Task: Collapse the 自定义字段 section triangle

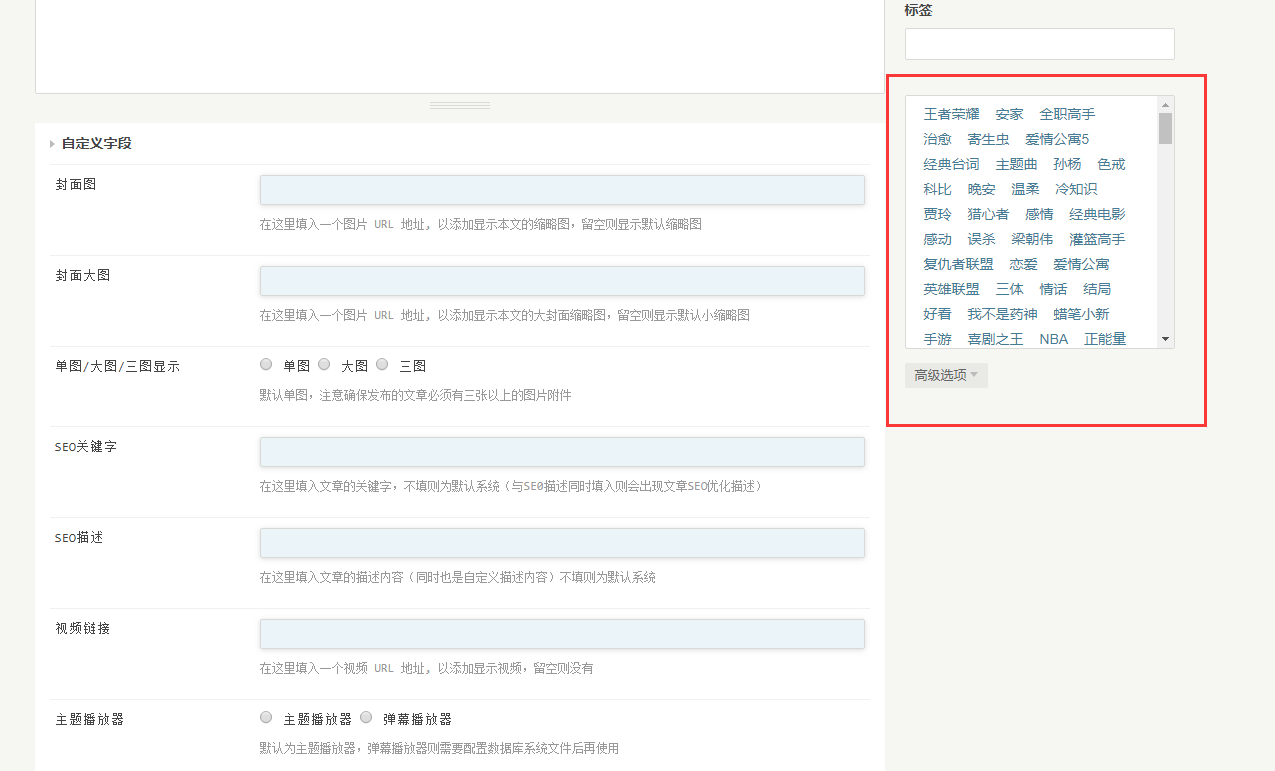Action: [52, 144]
